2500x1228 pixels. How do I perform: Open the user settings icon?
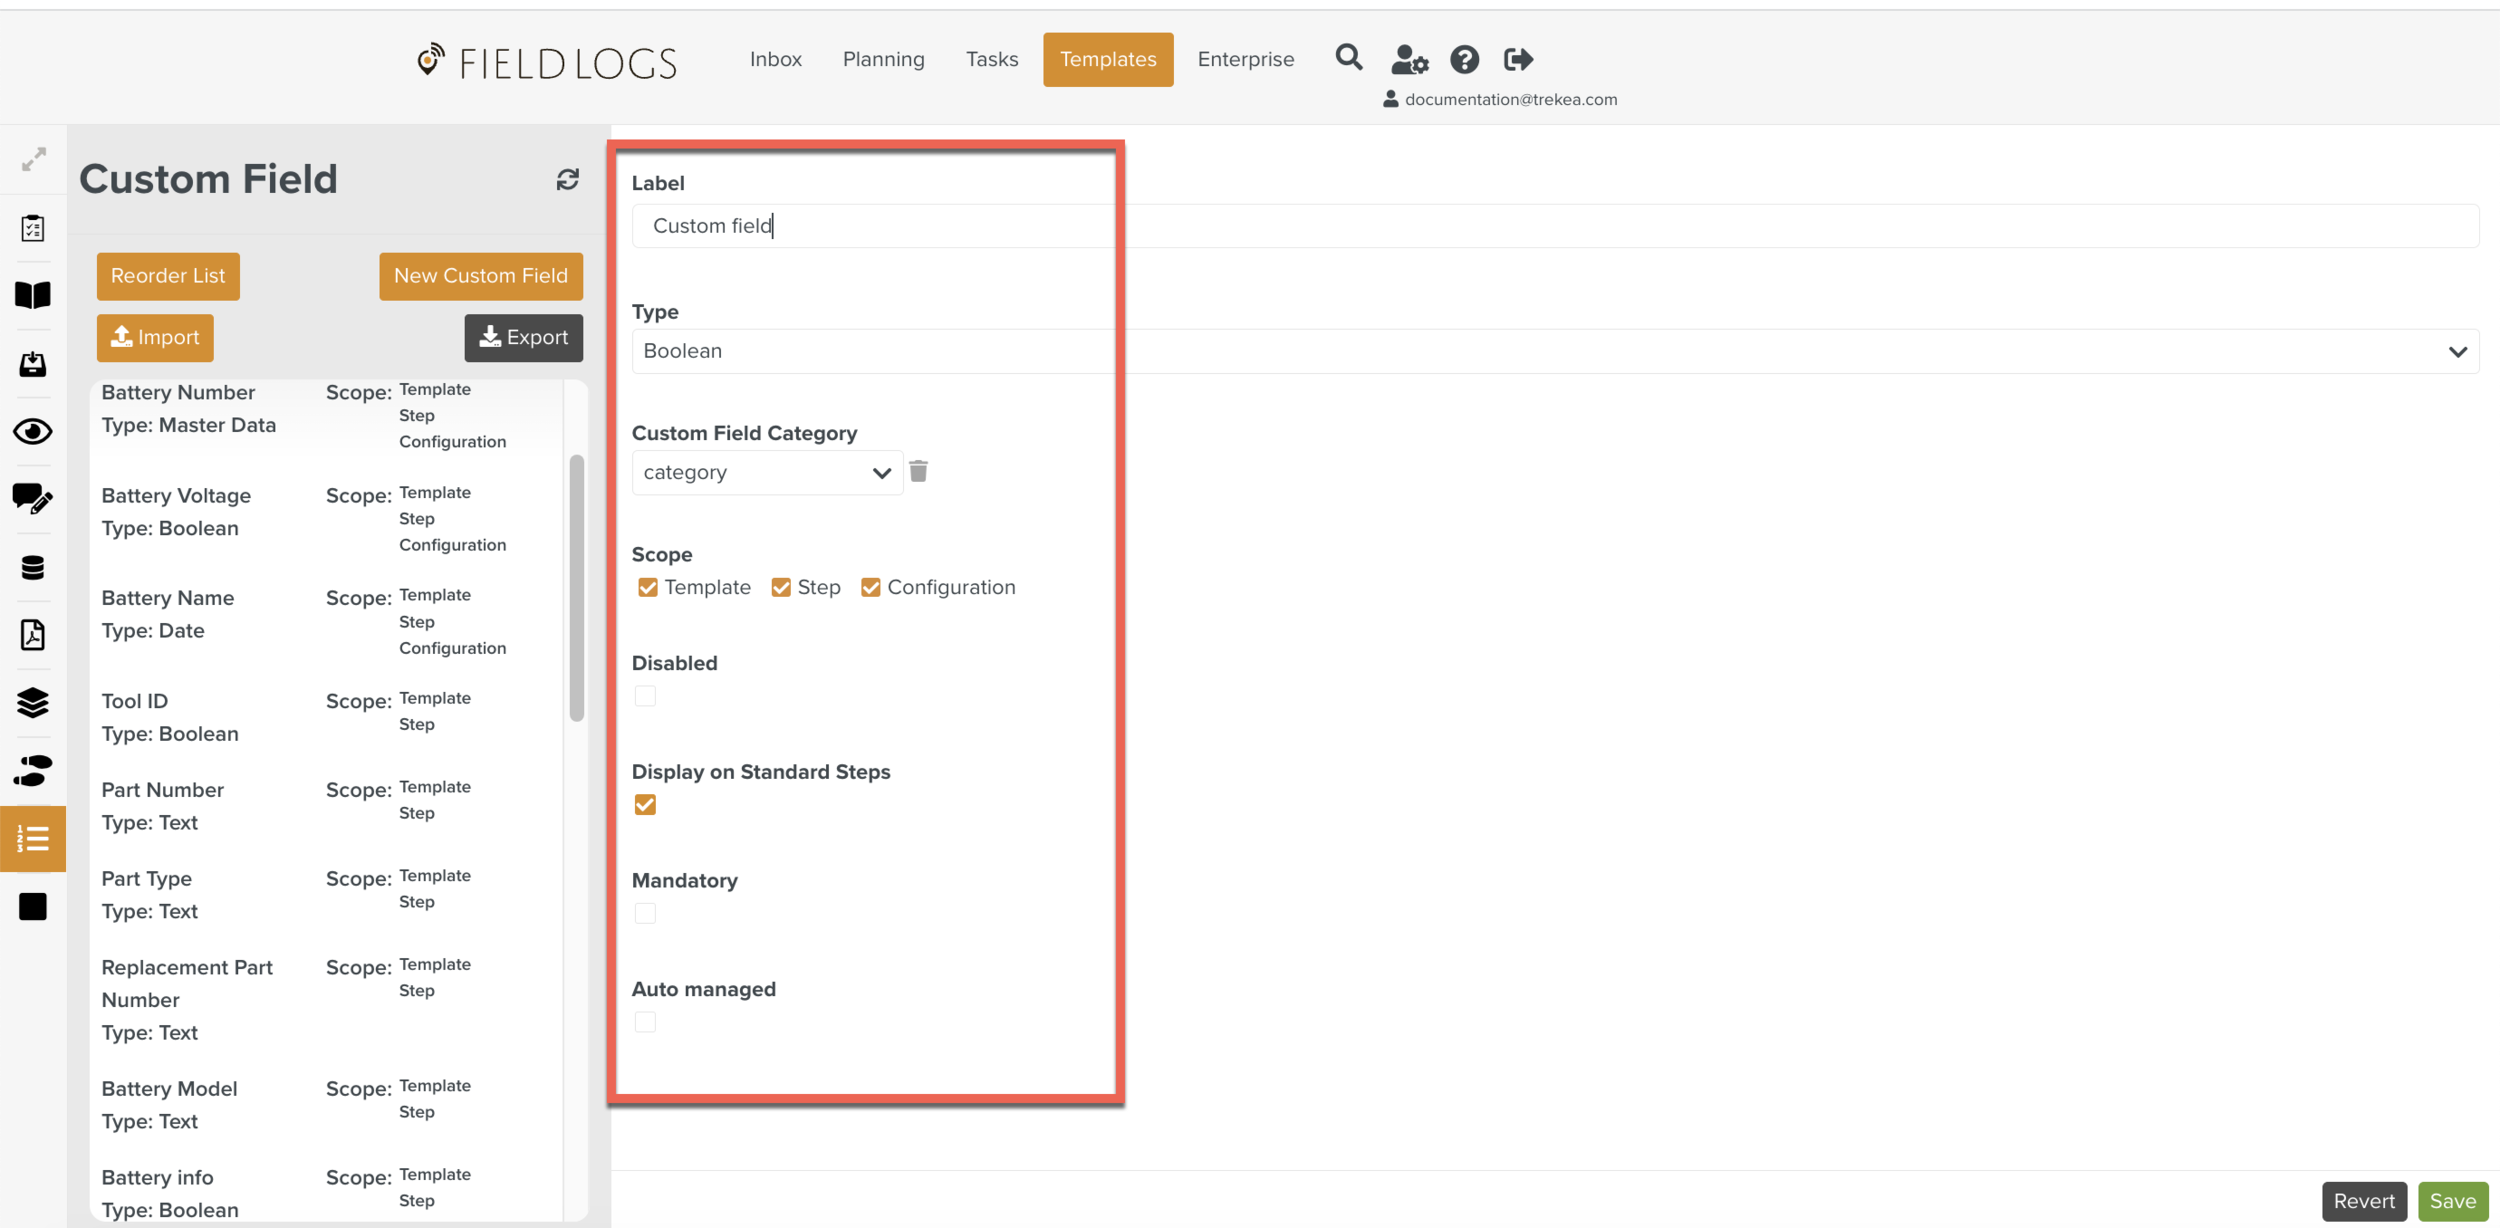[x=1409, y=60]
